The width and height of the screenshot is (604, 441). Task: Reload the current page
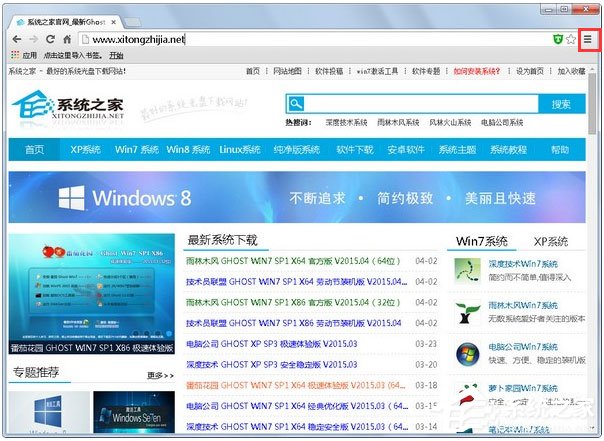[51, 39]
